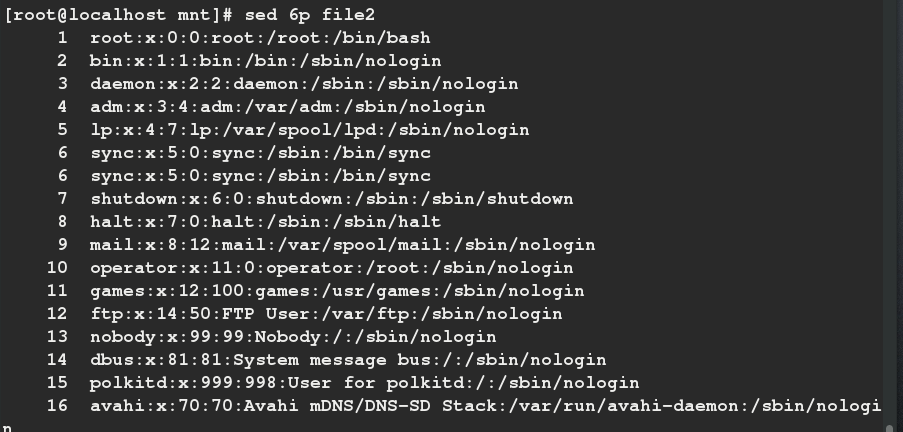The width and height of the screenshot is (903, 432).
Task: Click the line number 10 in the output
Action: point(57,268)
